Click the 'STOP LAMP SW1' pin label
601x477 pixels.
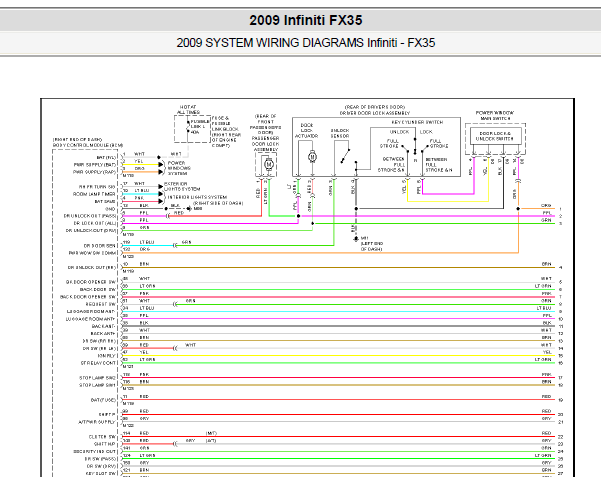point(97,385)
